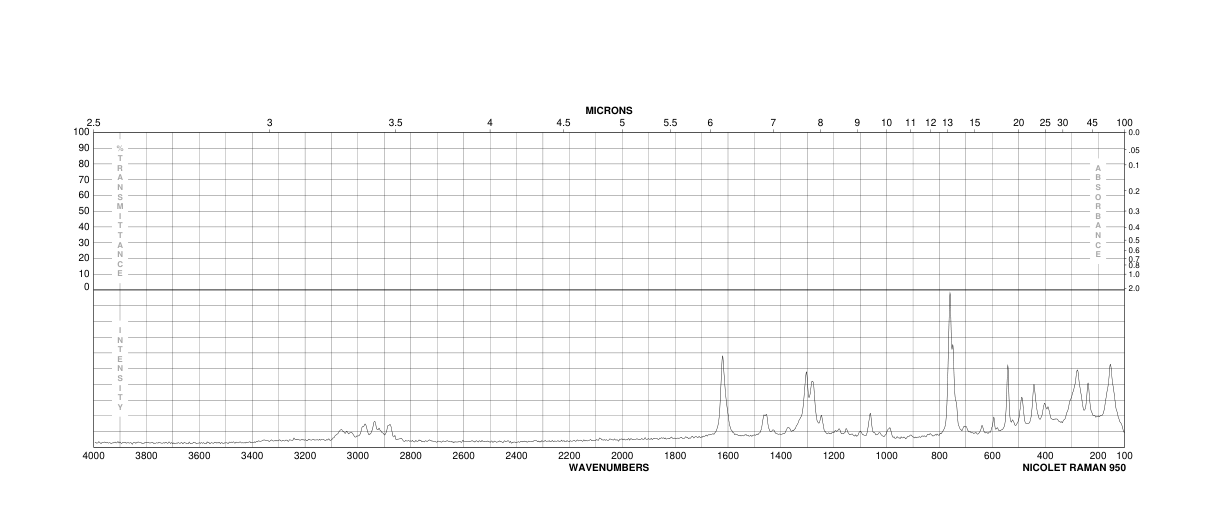
Task: Click the MICRONS axis title at top
Action: pyautogui.click(x=608, y=110)
